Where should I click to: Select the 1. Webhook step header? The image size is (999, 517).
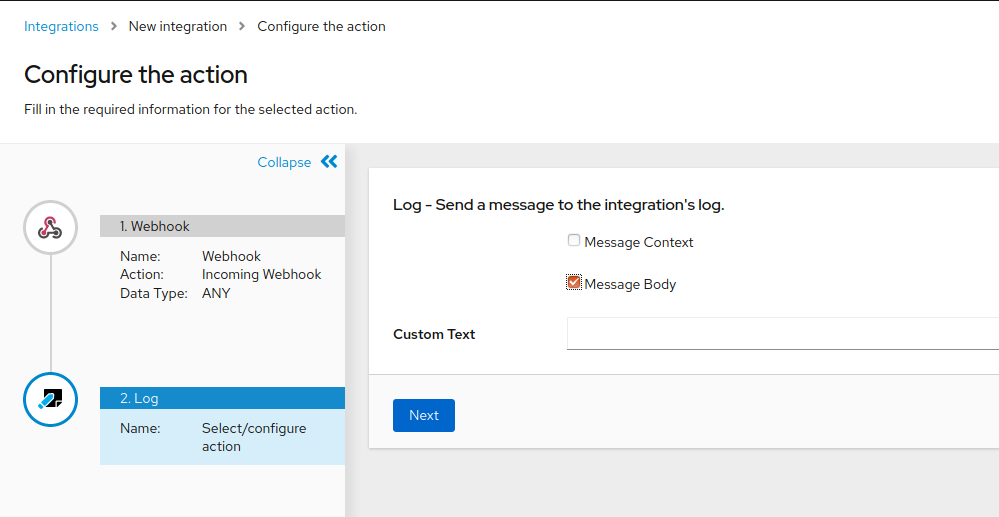(222, 226)
